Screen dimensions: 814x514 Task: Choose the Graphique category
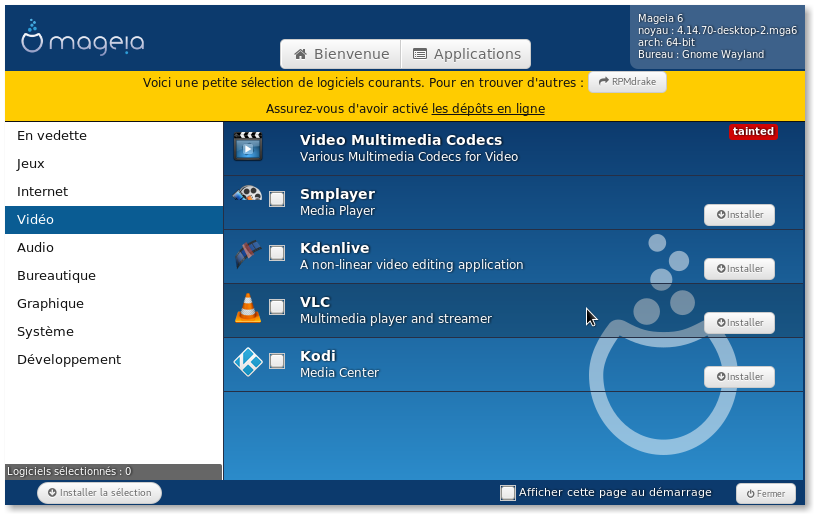(x=114, y=304)
